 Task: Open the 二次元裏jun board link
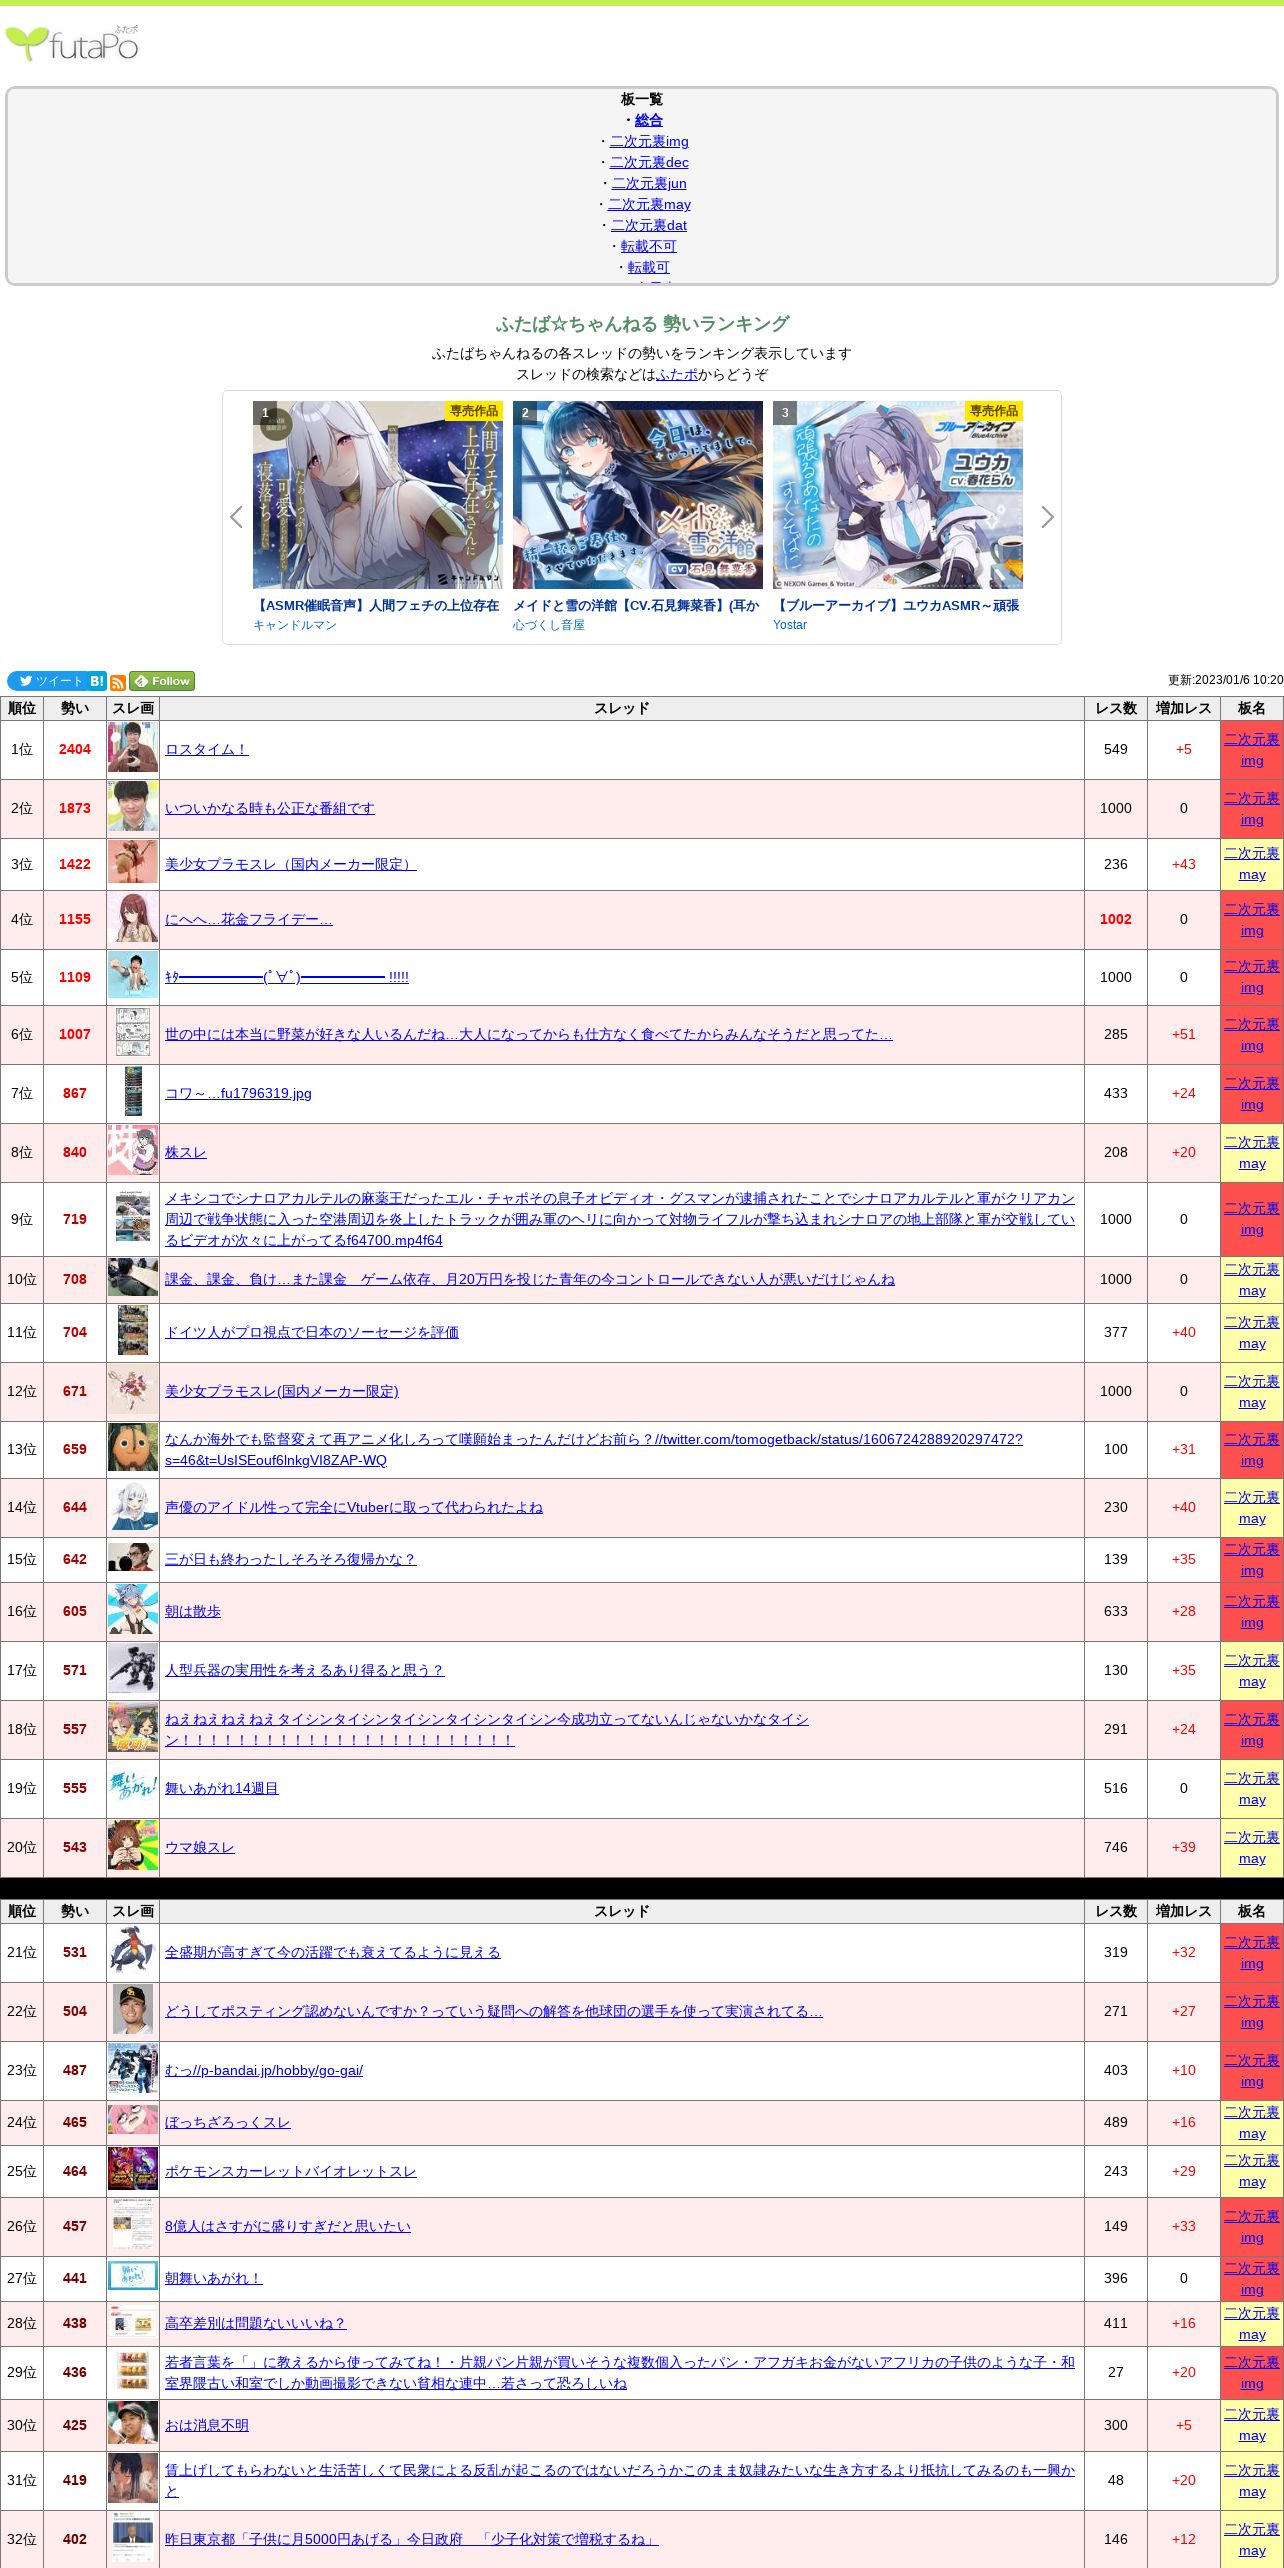[x=649, y=183]
